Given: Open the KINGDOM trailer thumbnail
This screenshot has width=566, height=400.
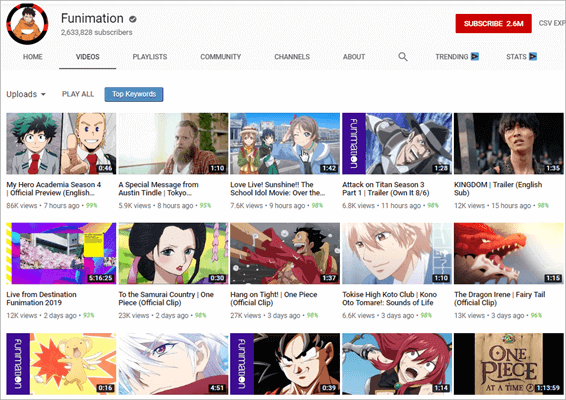Looking at the screenshot, I should (x=509, y=144).
